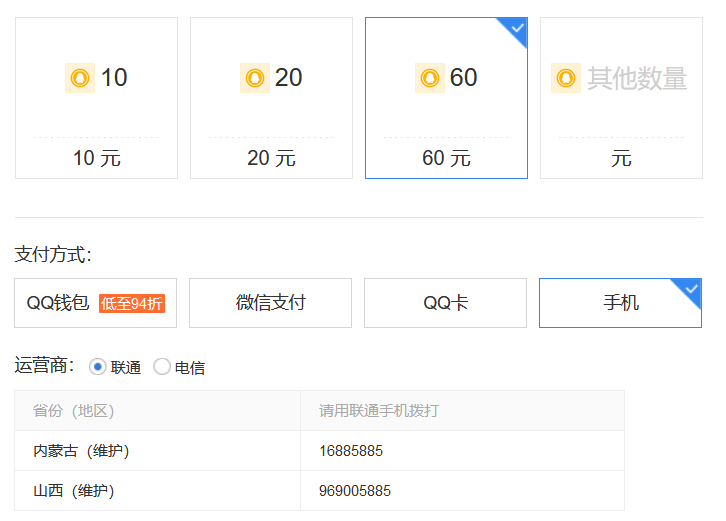Image resolution: width=726 pixels, height=521 pixels.
Task: Click the dial number 16885885
Action: point(351,451)
